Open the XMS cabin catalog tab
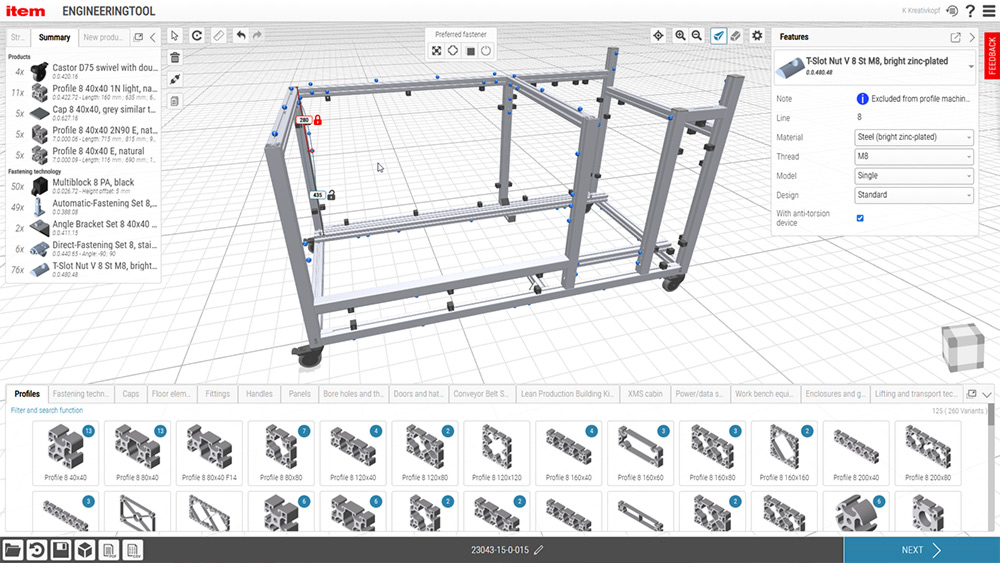This screenshot has width=1000, height=563. click(645, 394)
